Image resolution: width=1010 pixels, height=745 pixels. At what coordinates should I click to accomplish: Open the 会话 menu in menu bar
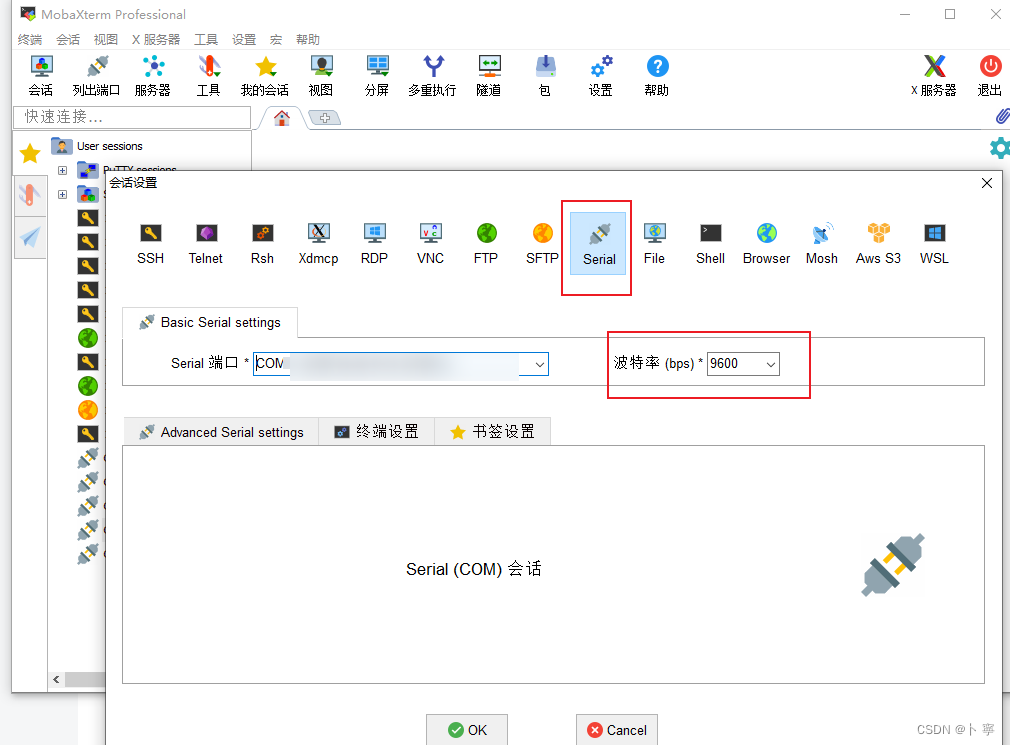point(68,40)
